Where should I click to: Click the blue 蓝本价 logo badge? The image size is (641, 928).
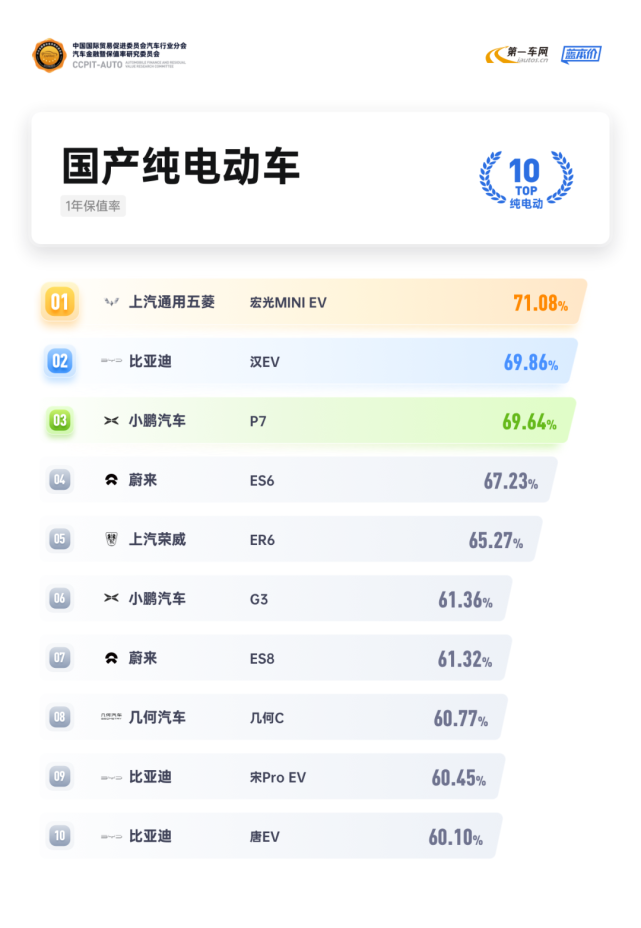[x=581, y=54]
